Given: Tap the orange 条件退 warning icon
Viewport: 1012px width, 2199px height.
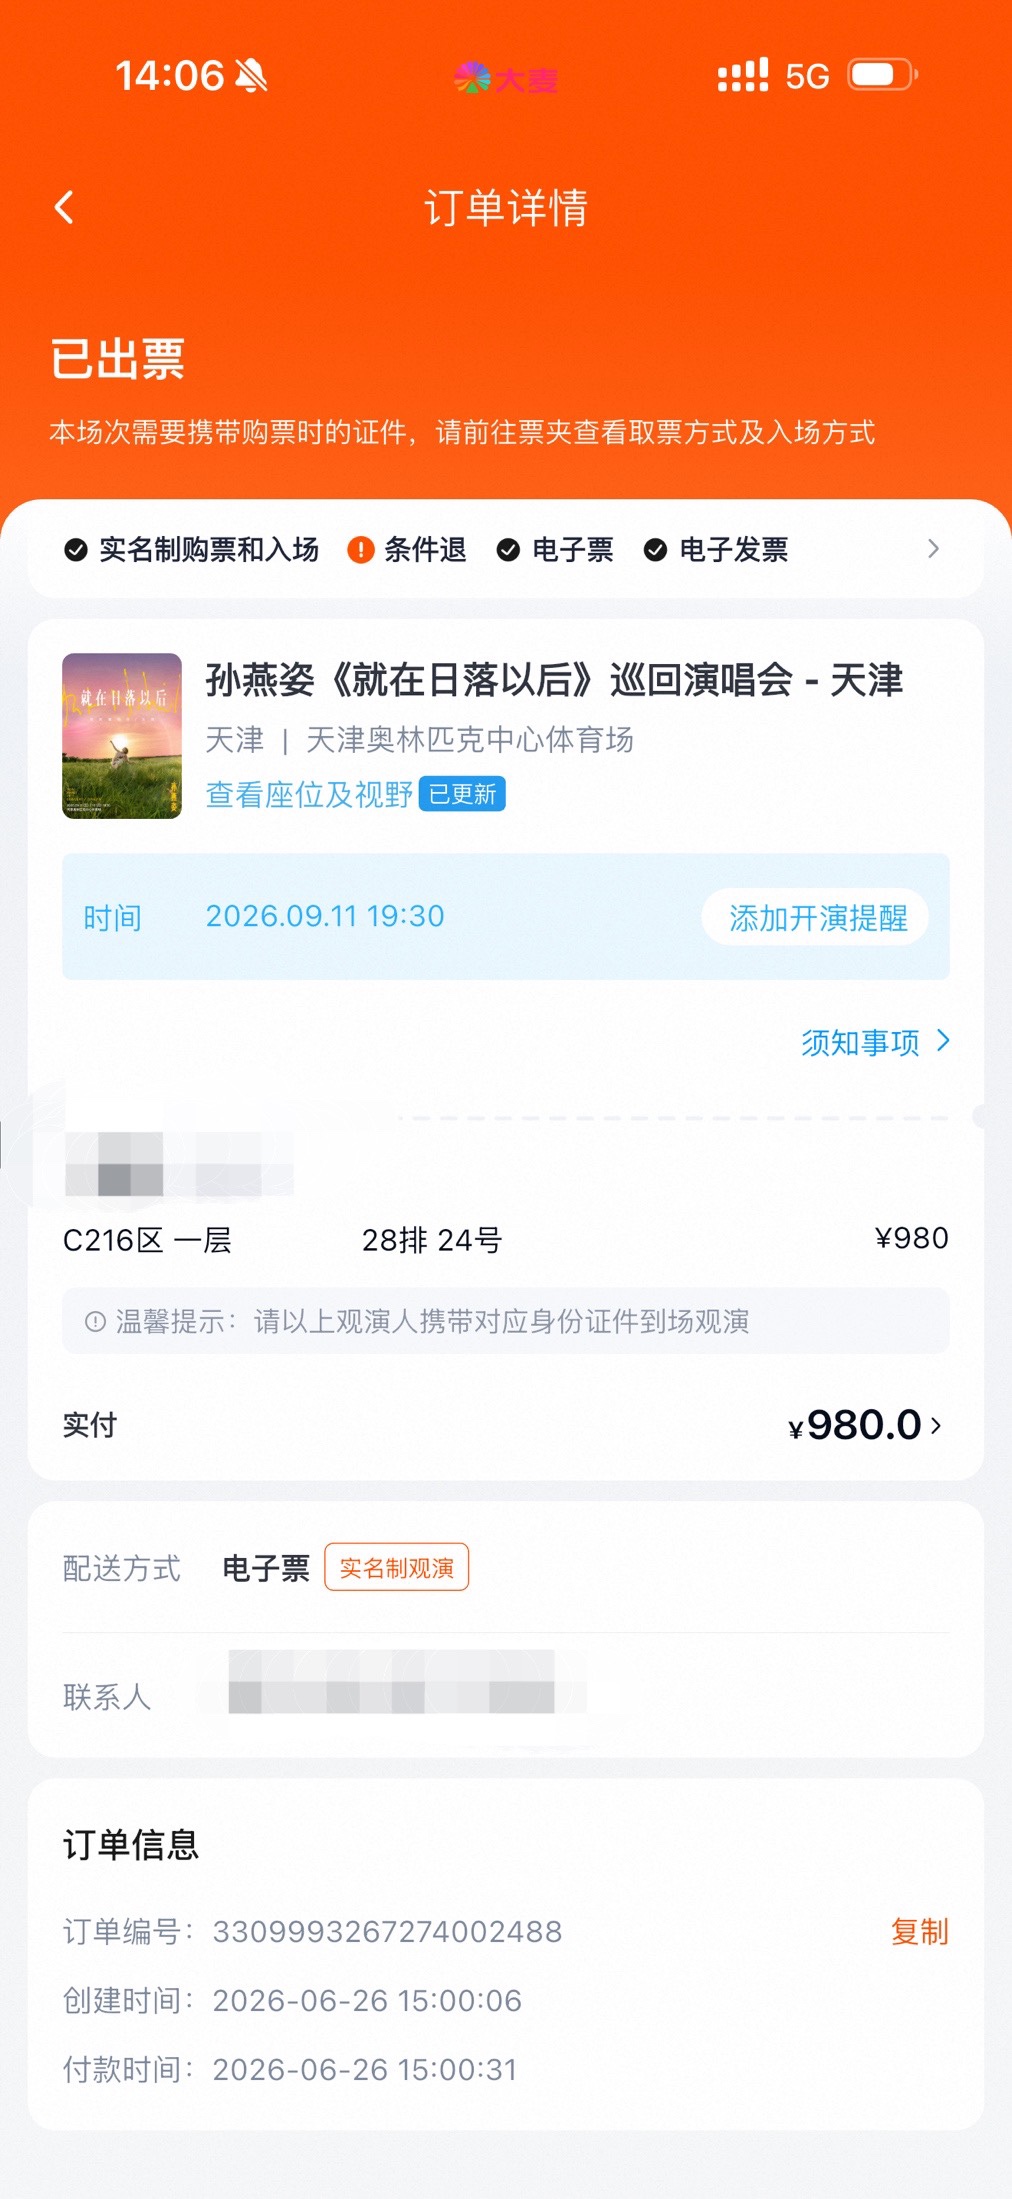Looking at the screenshot, I should click(360, 550).
